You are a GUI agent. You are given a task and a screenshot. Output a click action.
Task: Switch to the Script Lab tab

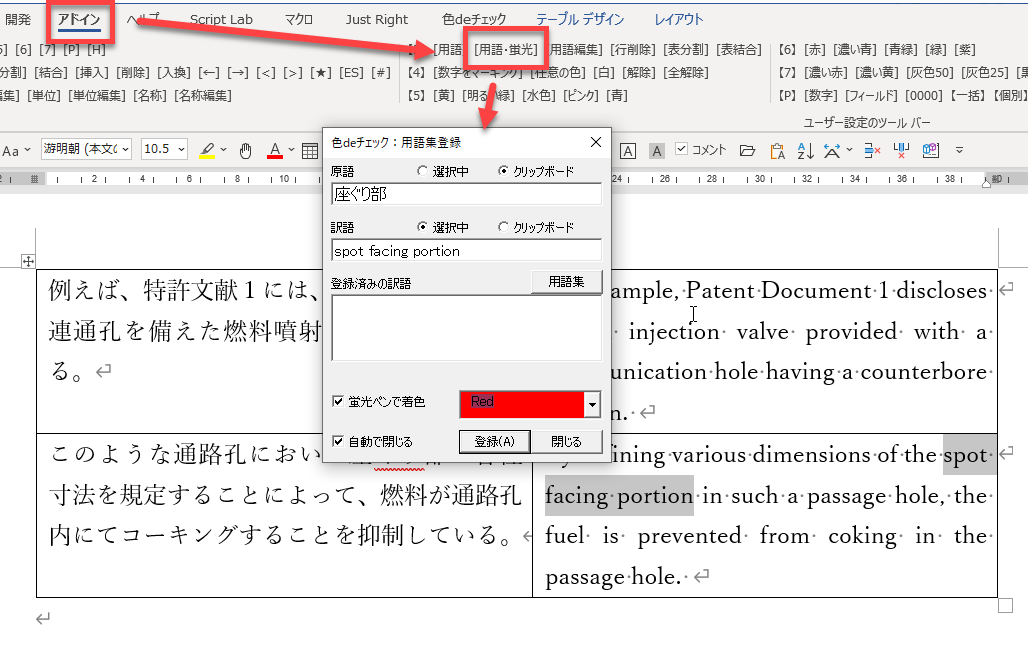click(221, 19)
